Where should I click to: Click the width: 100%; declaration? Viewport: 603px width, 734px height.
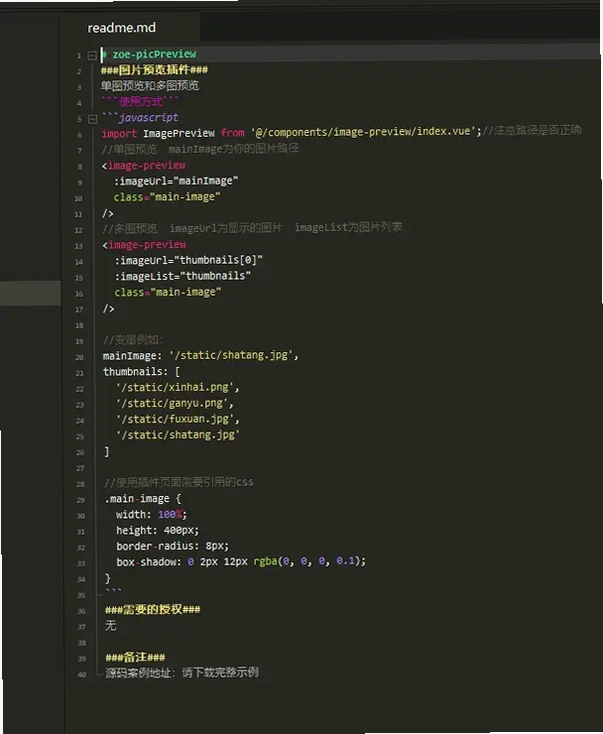point(151,514)
